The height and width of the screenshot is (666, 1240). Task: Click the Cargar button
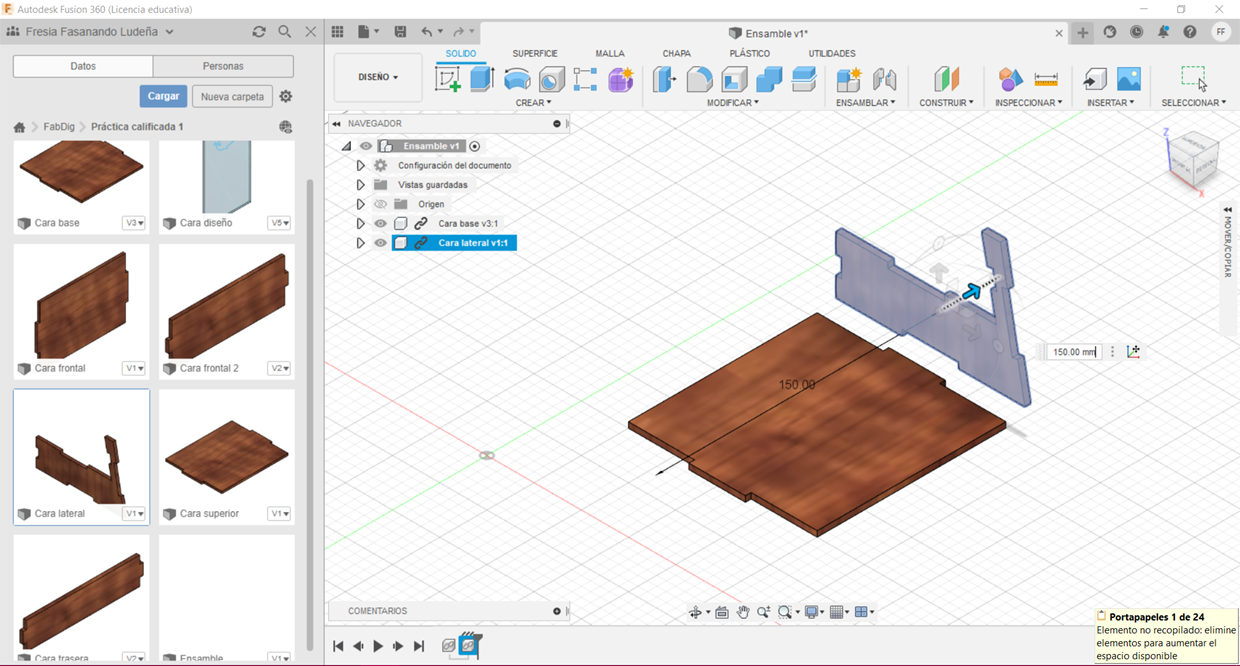163,96
